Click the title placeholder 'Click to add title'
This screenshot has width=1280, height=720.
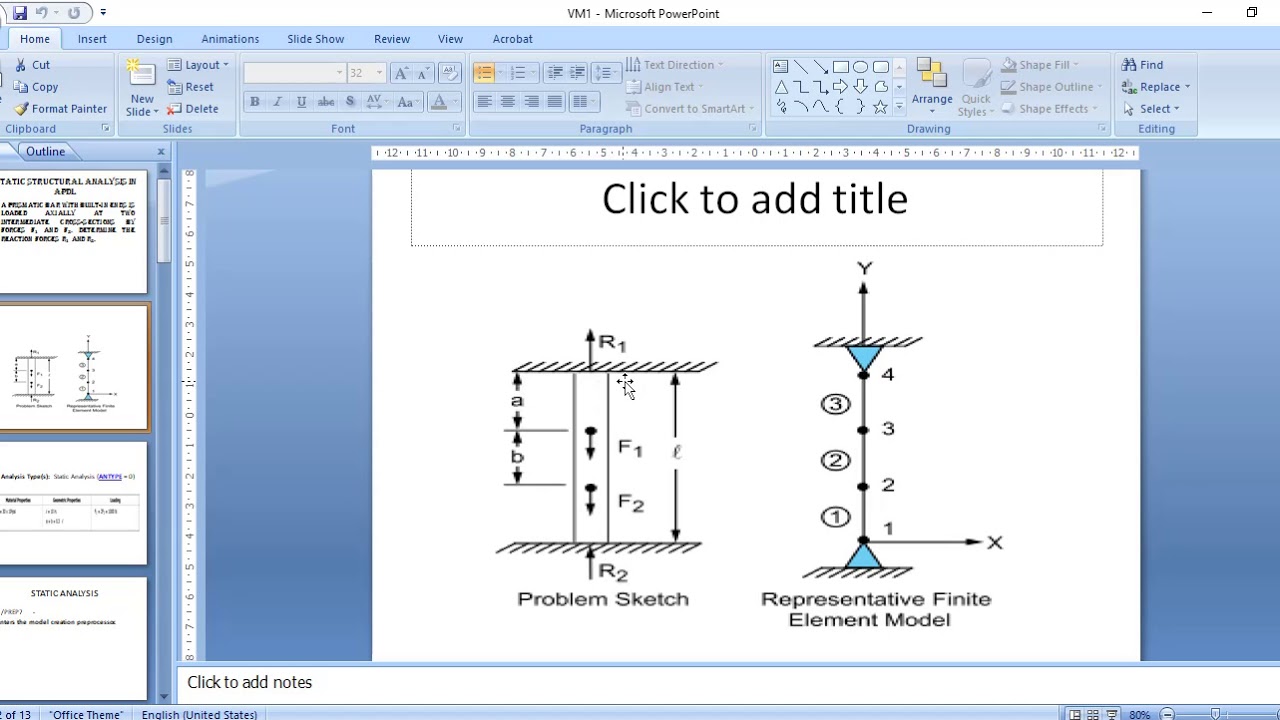point(756,200)
